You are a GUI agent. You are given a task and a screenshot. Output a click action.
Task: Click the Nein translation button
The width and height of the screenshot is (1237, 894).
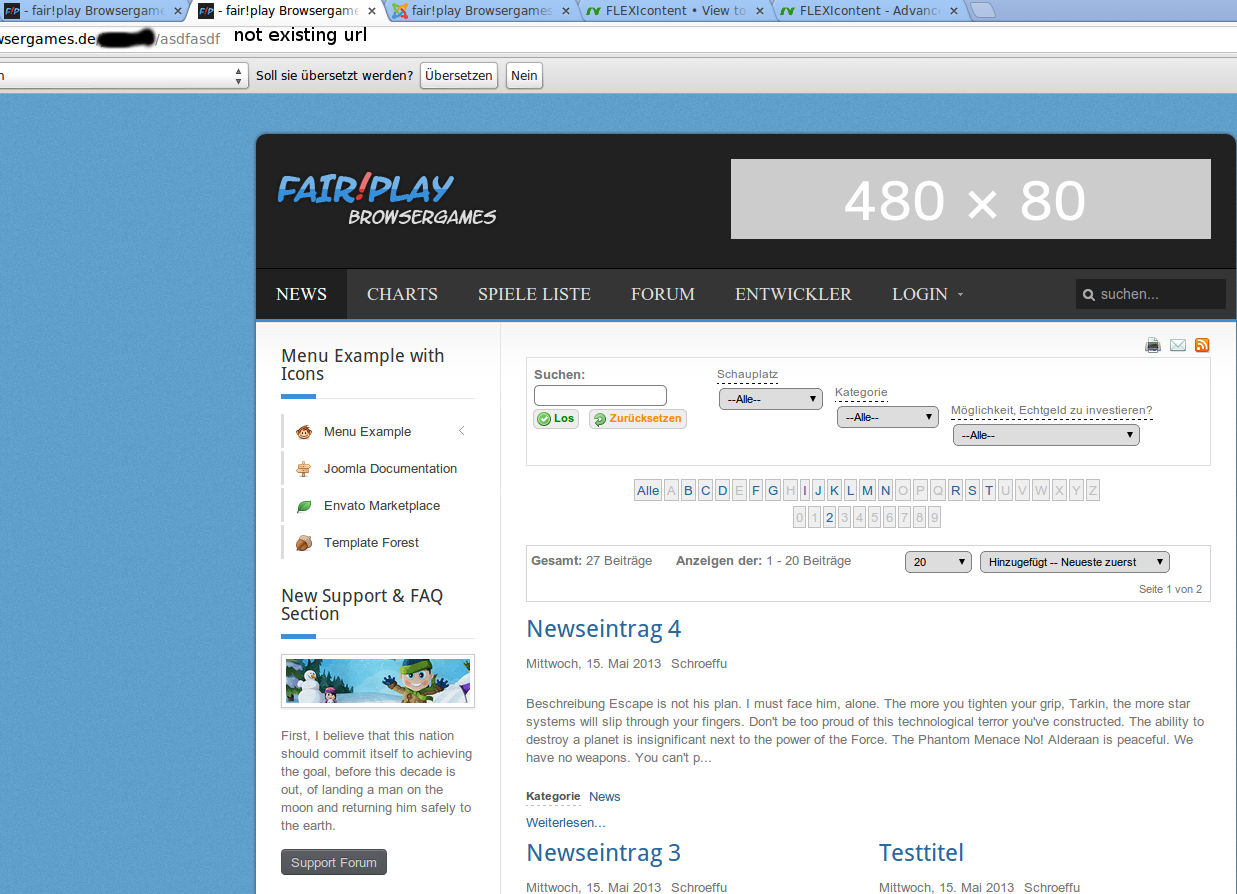click(524, 75)
